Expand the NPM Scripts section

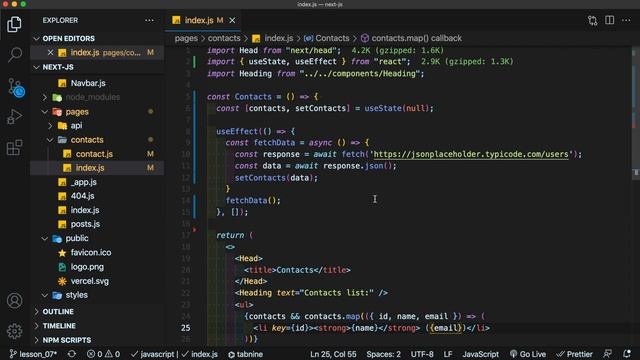(67, 340)
